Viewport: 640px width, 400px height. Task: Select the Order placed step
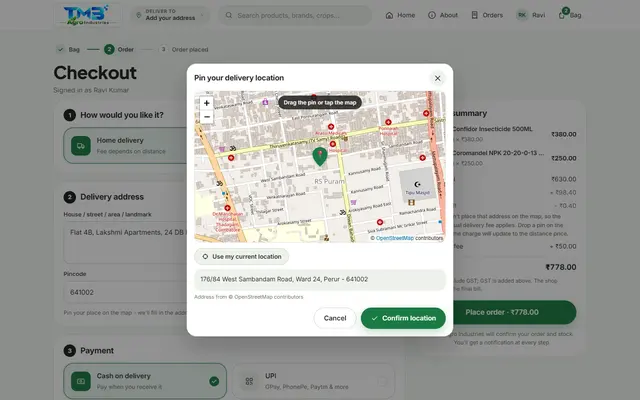coord(184,49)
